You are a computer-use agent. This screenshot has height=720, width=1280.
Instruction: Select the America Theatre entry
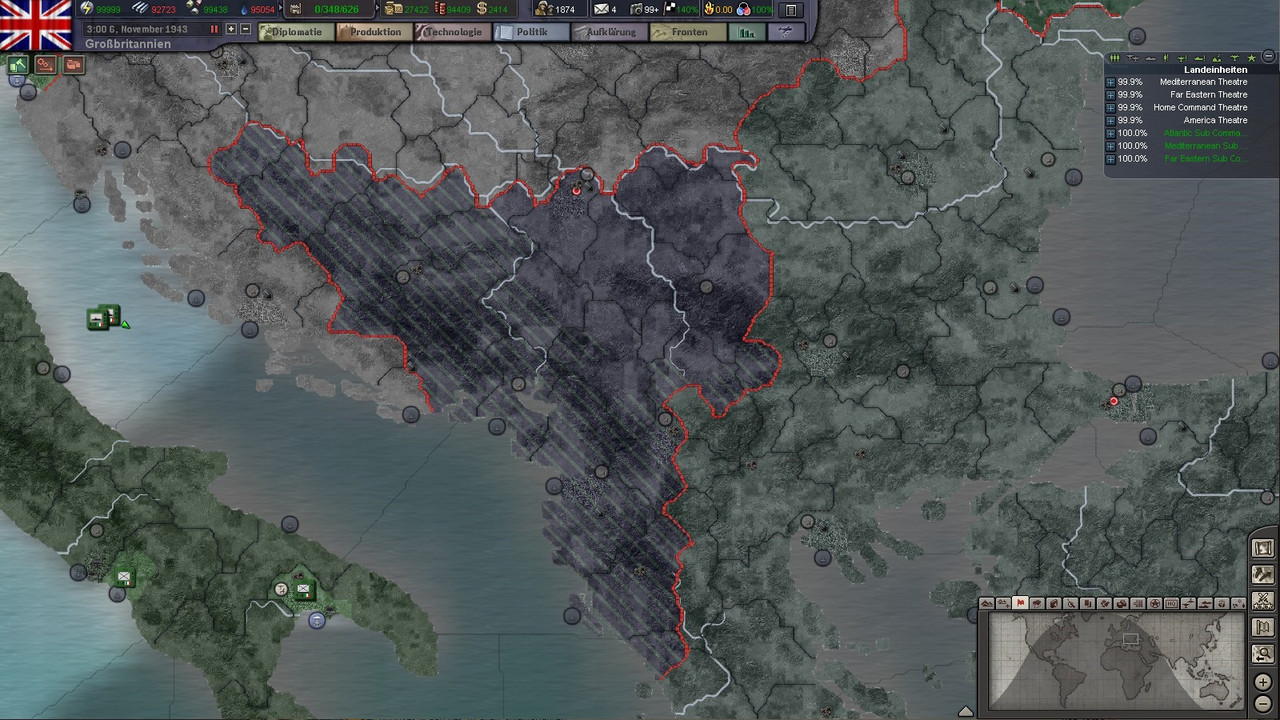(1215, 120)
